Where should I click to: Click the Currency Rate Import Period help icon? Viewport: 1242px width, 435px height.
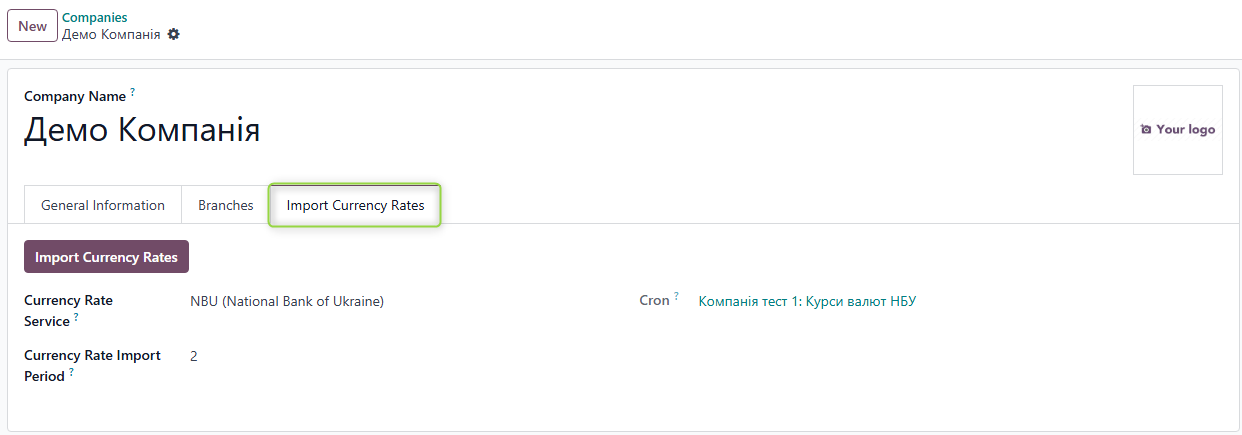(71, 372)
